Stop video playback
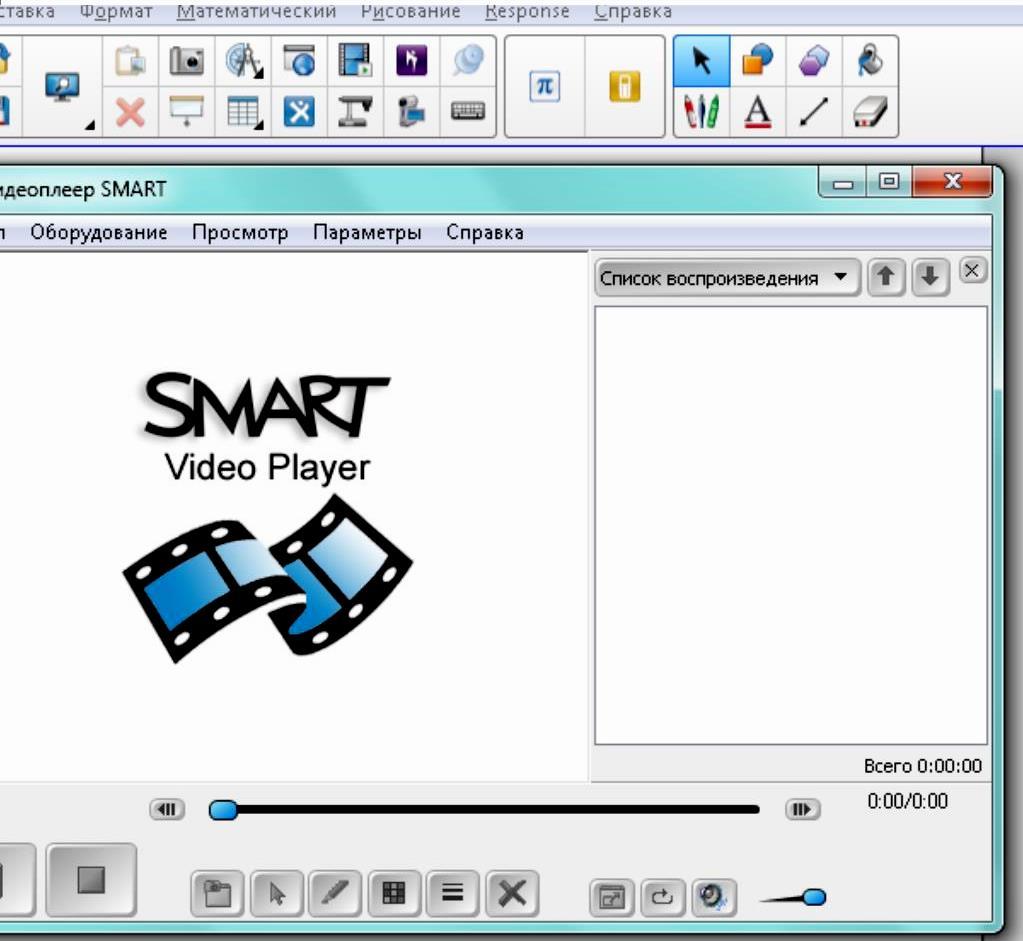This screenshot has width=1023, height=941. pyautogui.click(x=91, y=880)
